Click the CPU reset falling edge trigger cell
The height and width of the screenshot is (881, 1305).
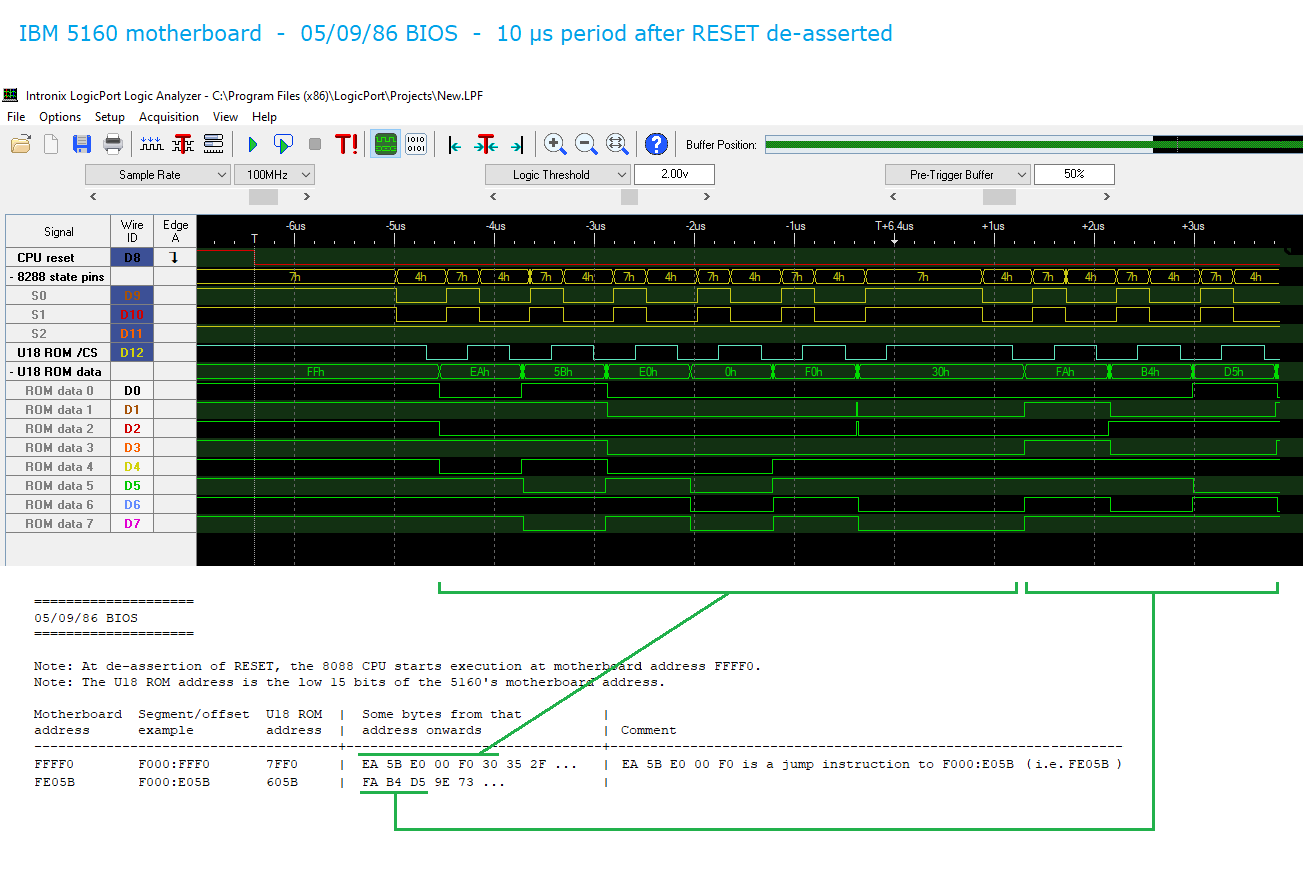[175, 258]
